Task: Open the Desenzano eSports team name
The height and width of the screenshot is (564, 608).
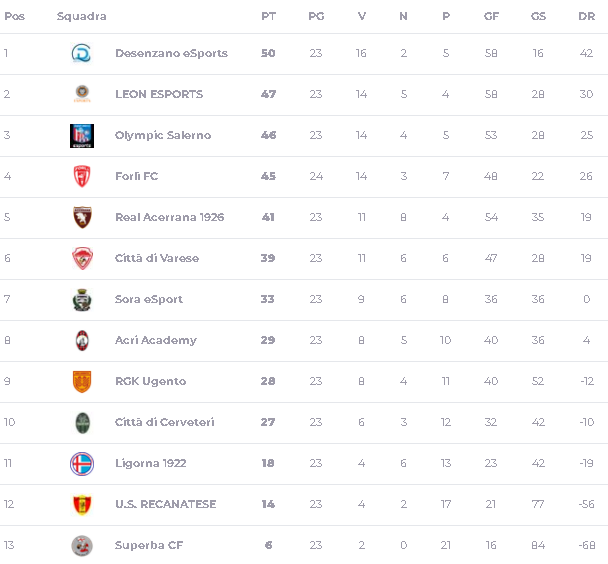Action: coord(171,53)
